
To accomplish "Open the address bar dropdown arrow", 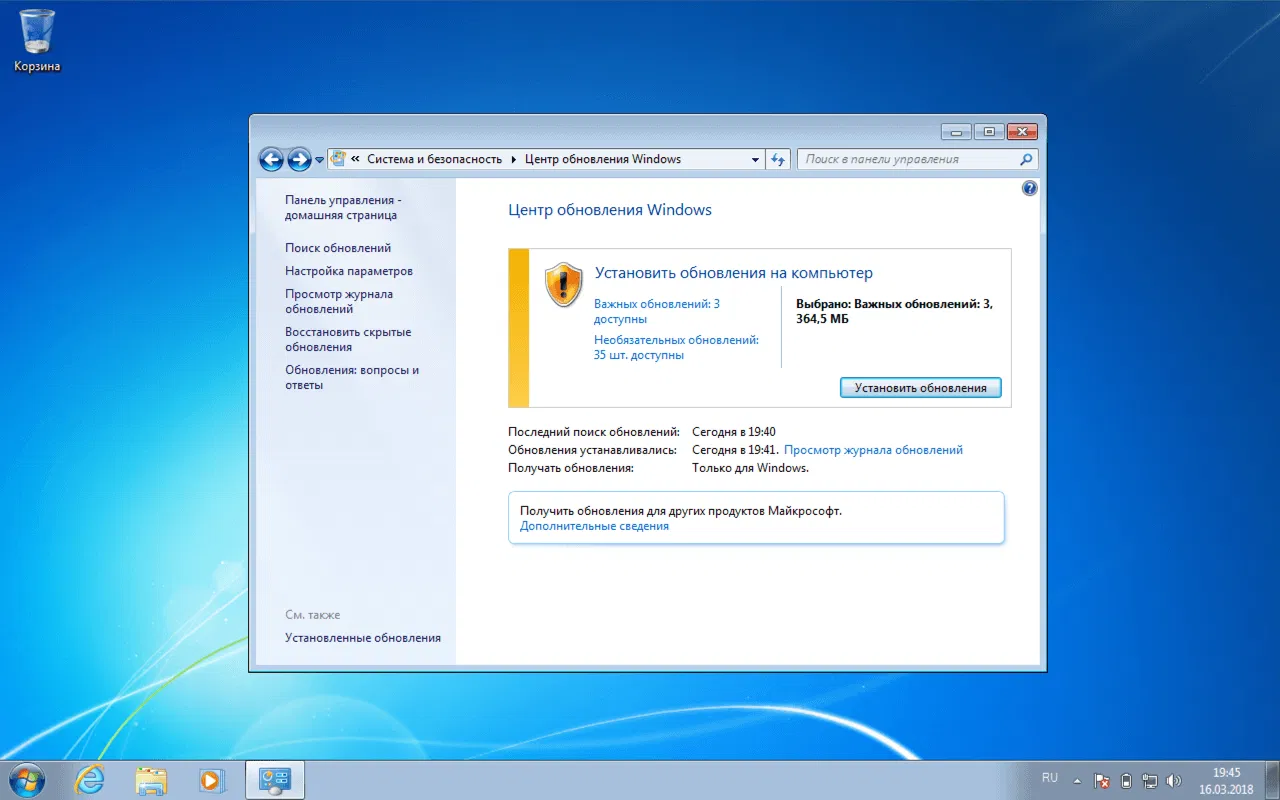I will pyautogui.click(x=755, y=159).
